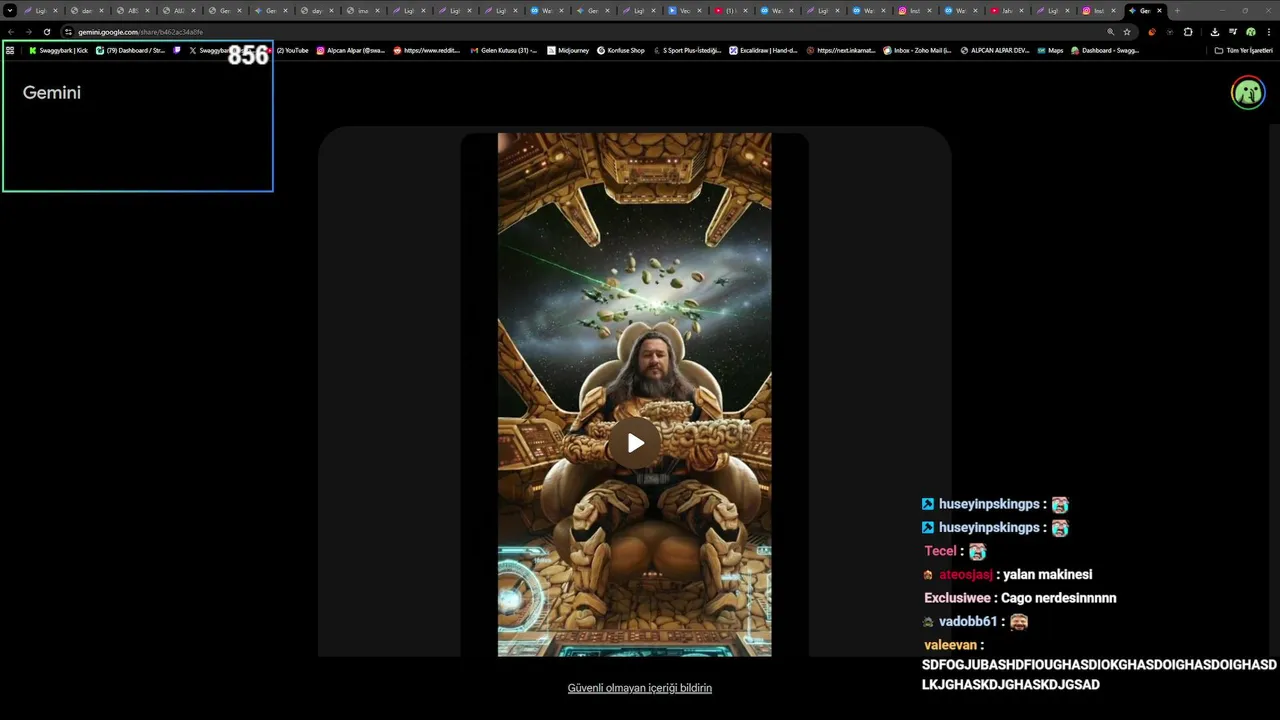Open the Twitch icon bookmark

(x=177, y=50)
